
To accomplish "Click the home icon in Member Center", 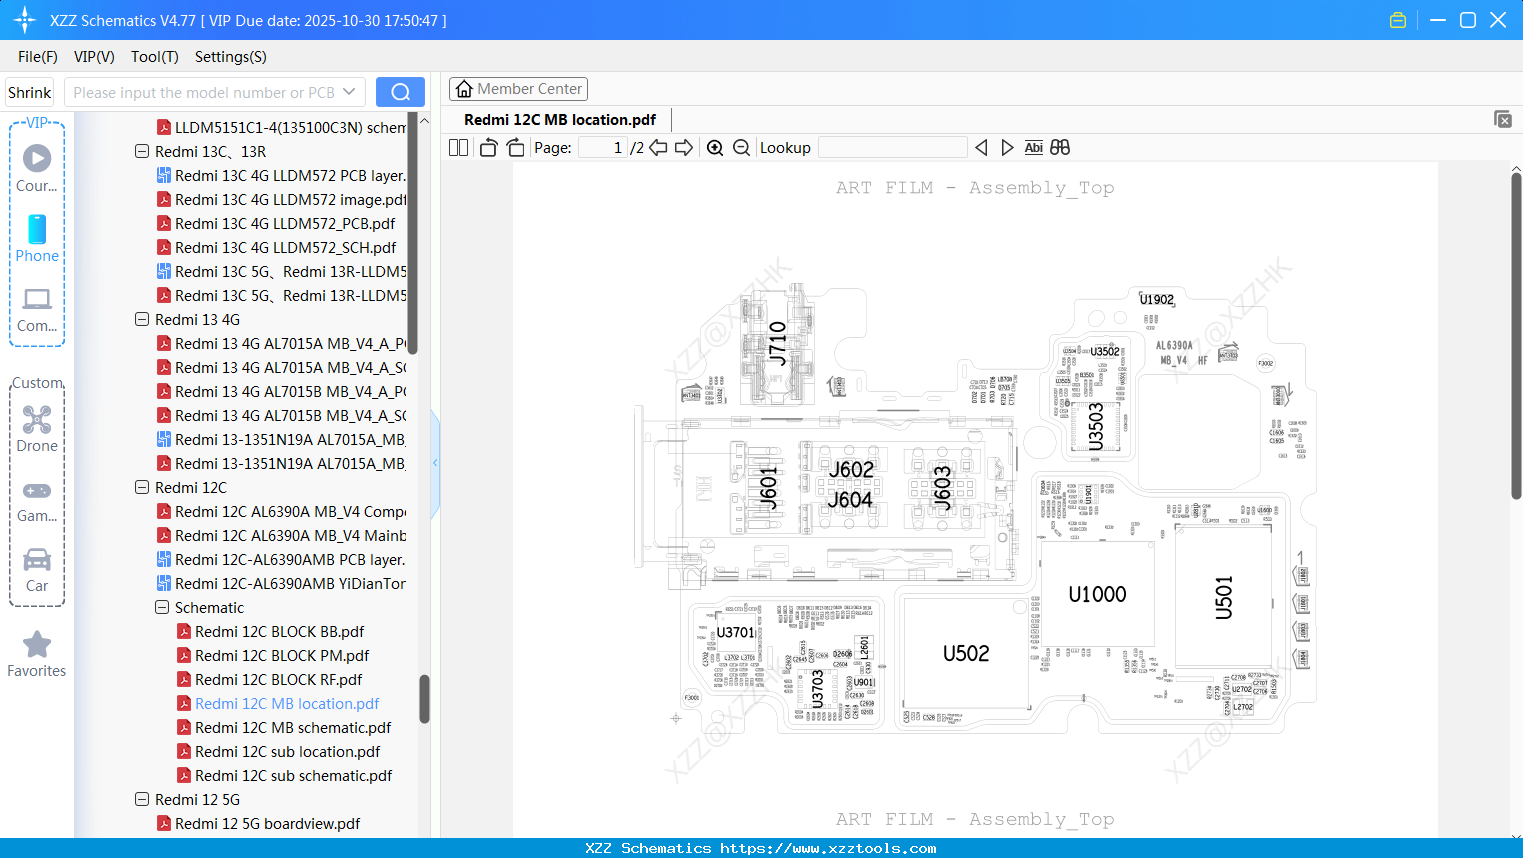I will [464, 89].
